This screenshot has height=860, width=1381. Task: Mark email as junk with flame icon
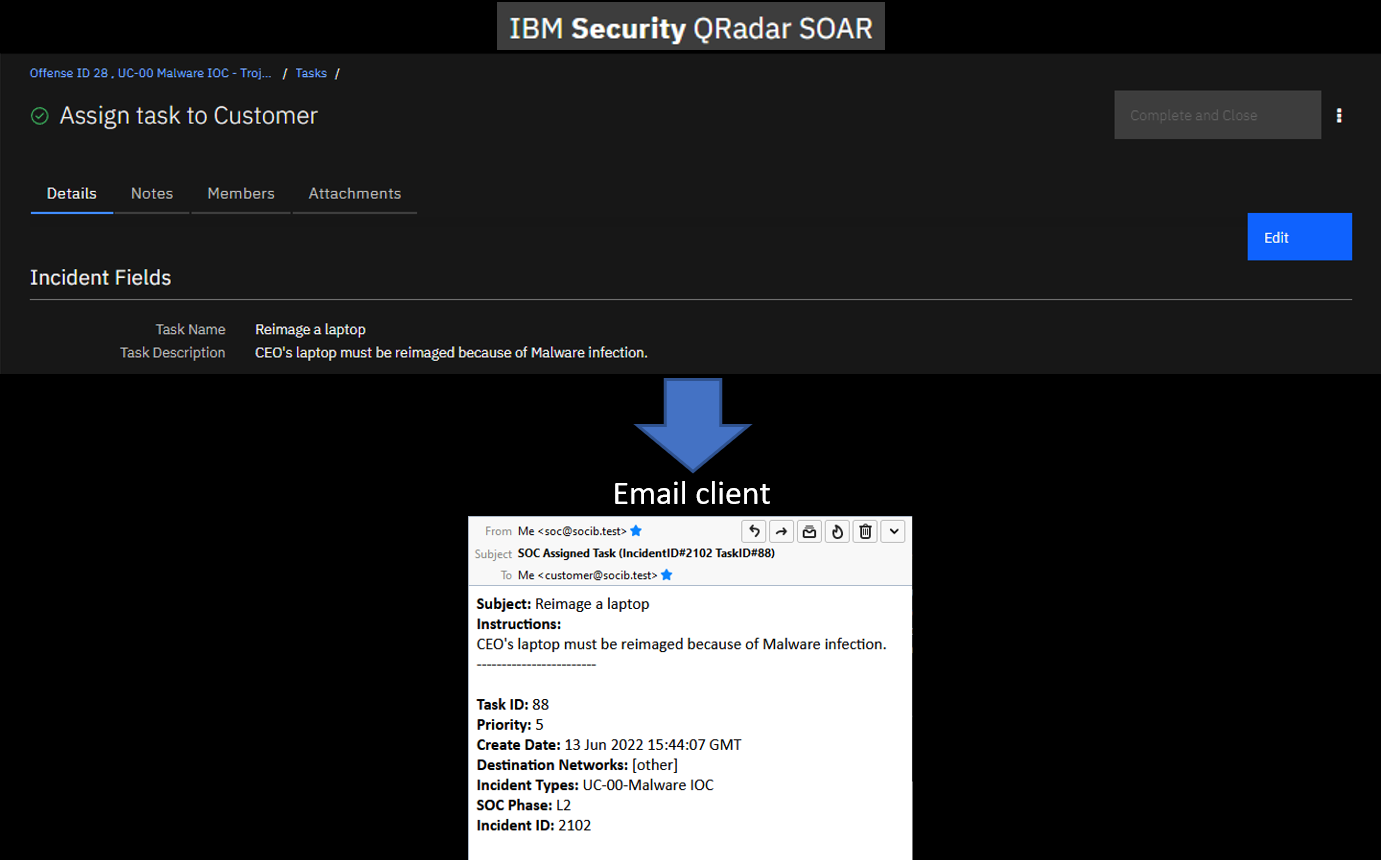pyautogui.click(x=838, y=531)
